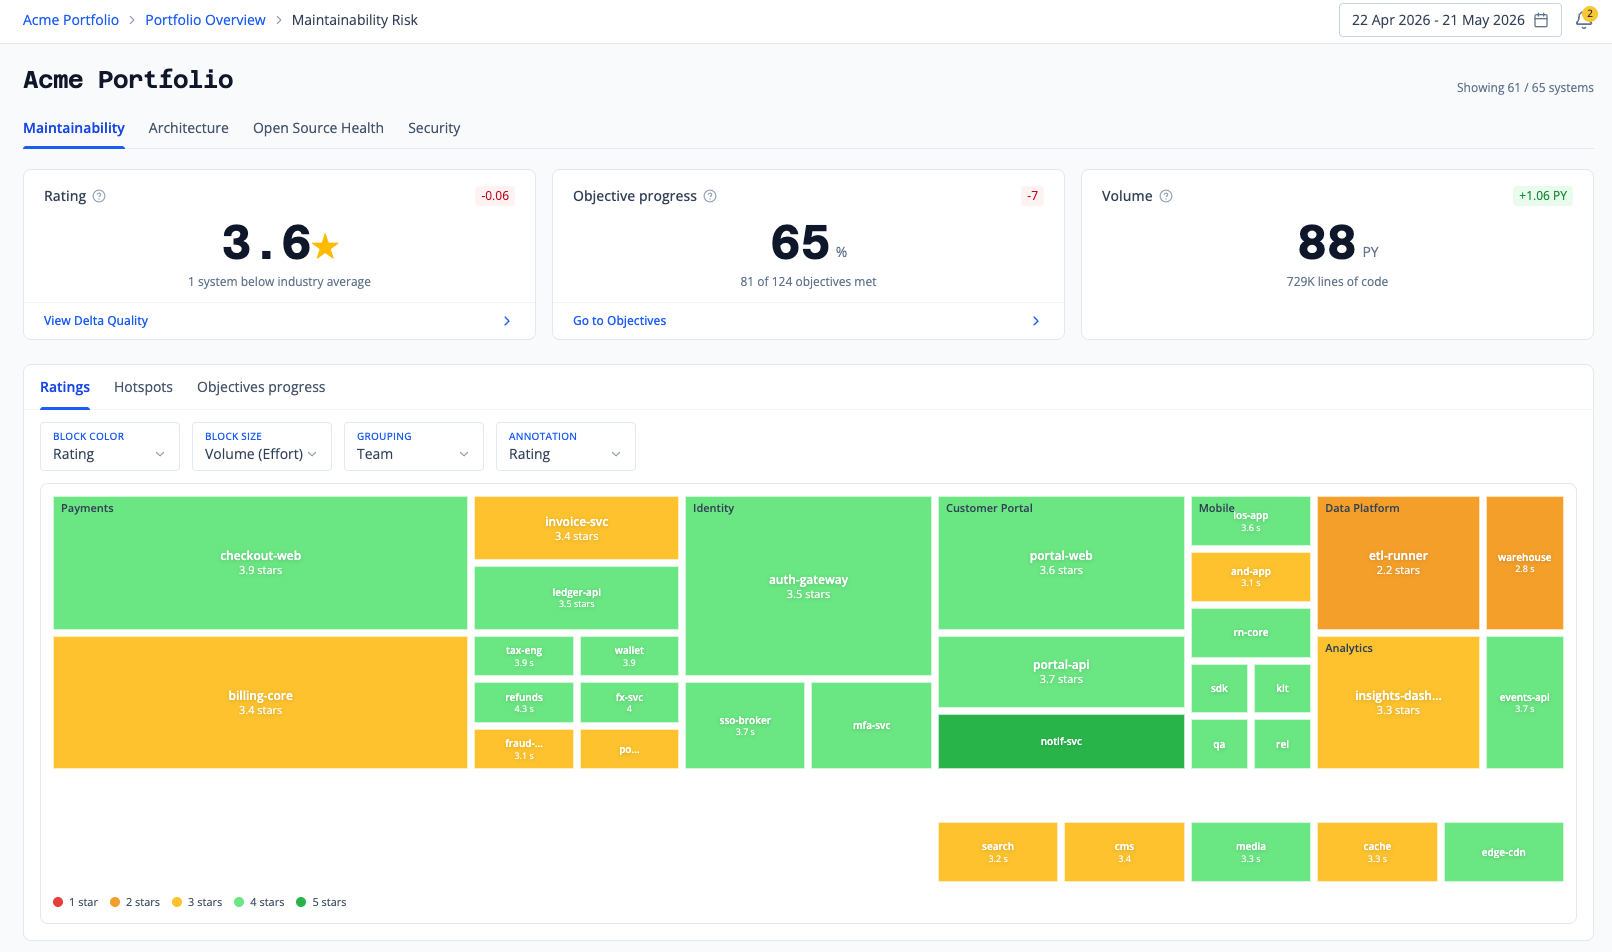The height and width of the screenshot is (952, 1612).
Task: Click the etl-runner treemap block
Action: click(x=1398, y=563)
